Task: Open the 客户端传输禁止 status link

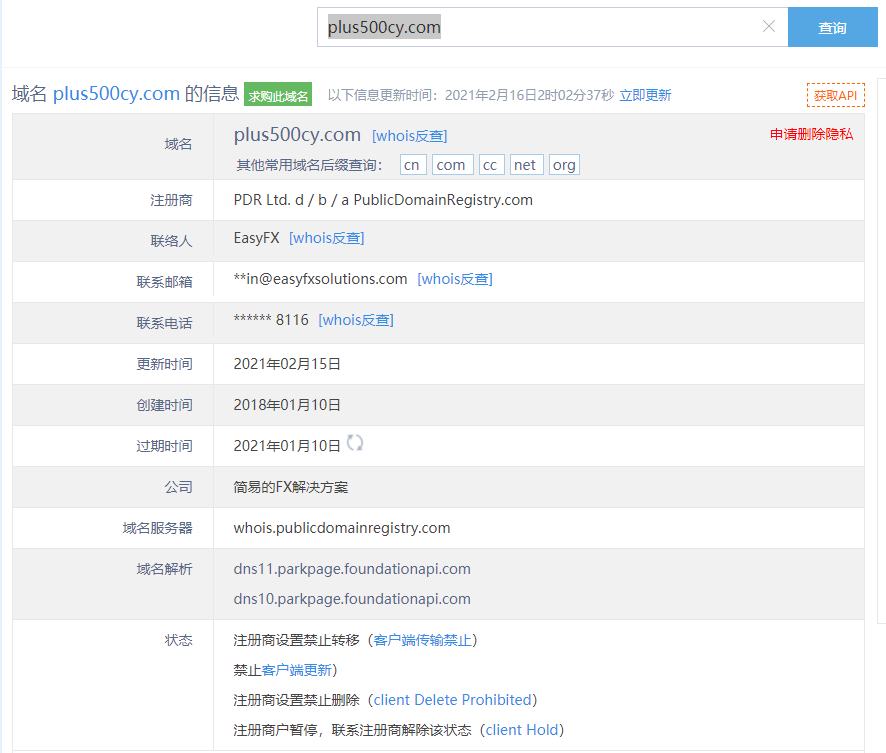Action: click(424, 640)
